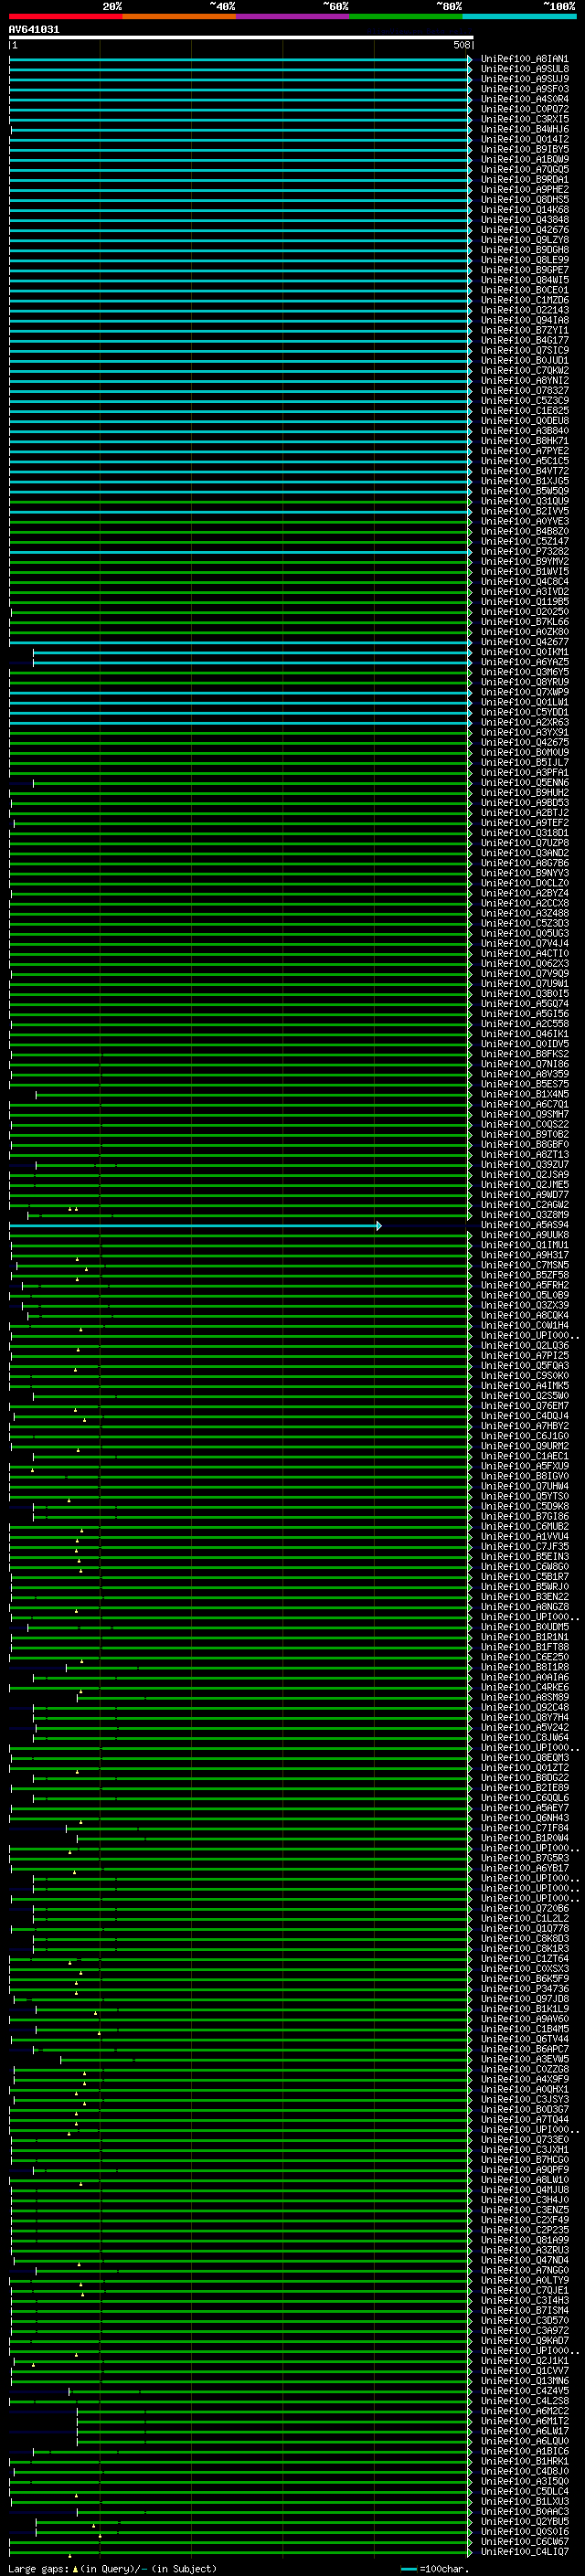Click the shortened cyan alignment bar of A5AS94
This screenshot has height=2576, width=585.
[x=193, y=1225]
